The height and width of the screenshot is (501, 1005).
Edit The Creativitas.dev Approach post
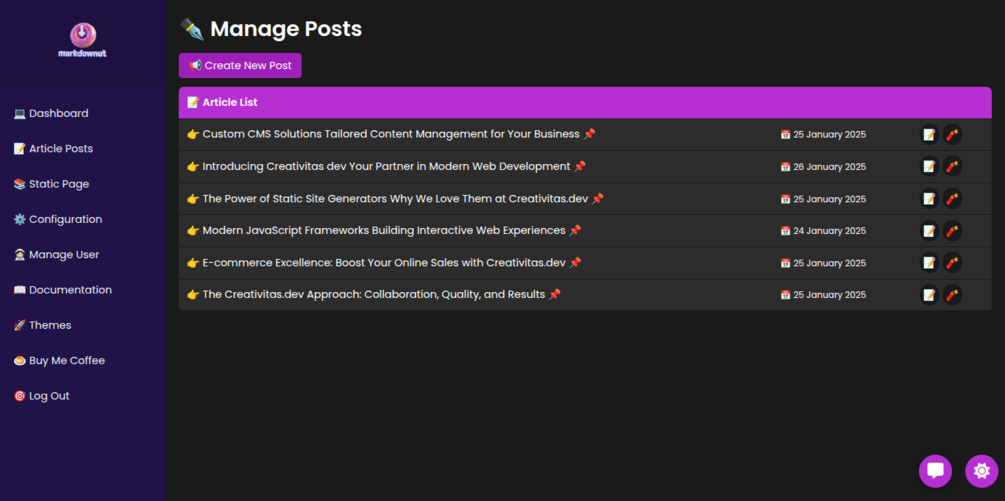[x=929, y=295]
